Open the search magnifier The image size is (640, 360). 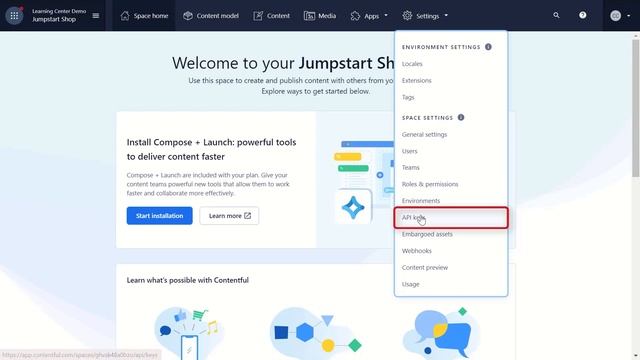556,15
